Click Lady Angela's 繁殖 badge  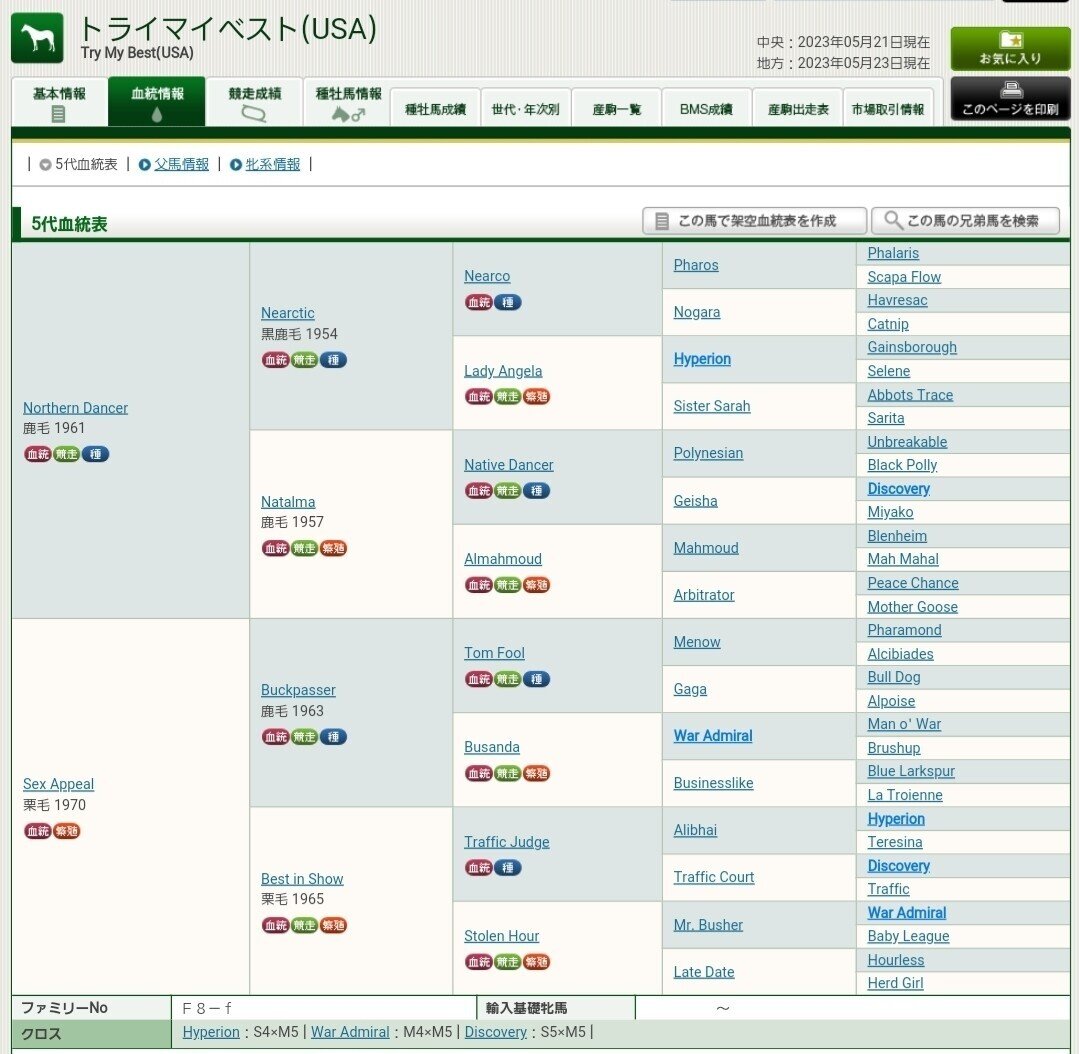pos(536,396)
